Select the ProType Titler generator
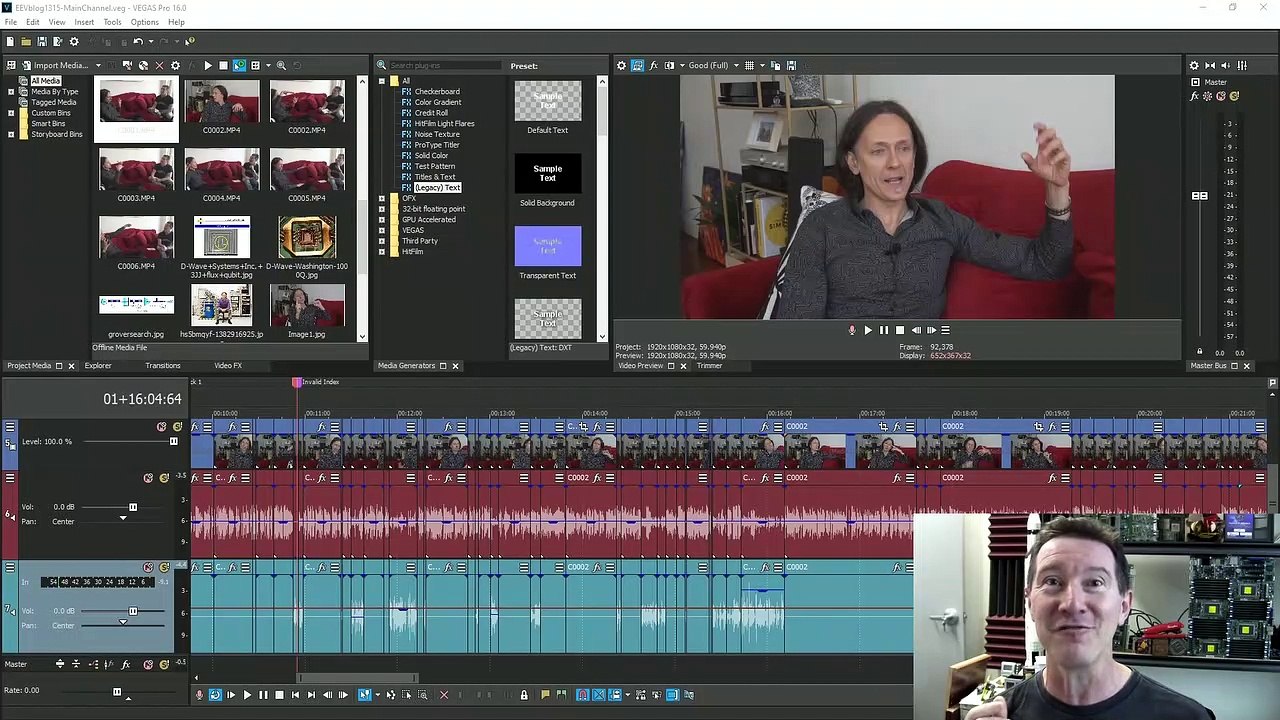The image size is (1280, 720). click(x=437, y=145)
